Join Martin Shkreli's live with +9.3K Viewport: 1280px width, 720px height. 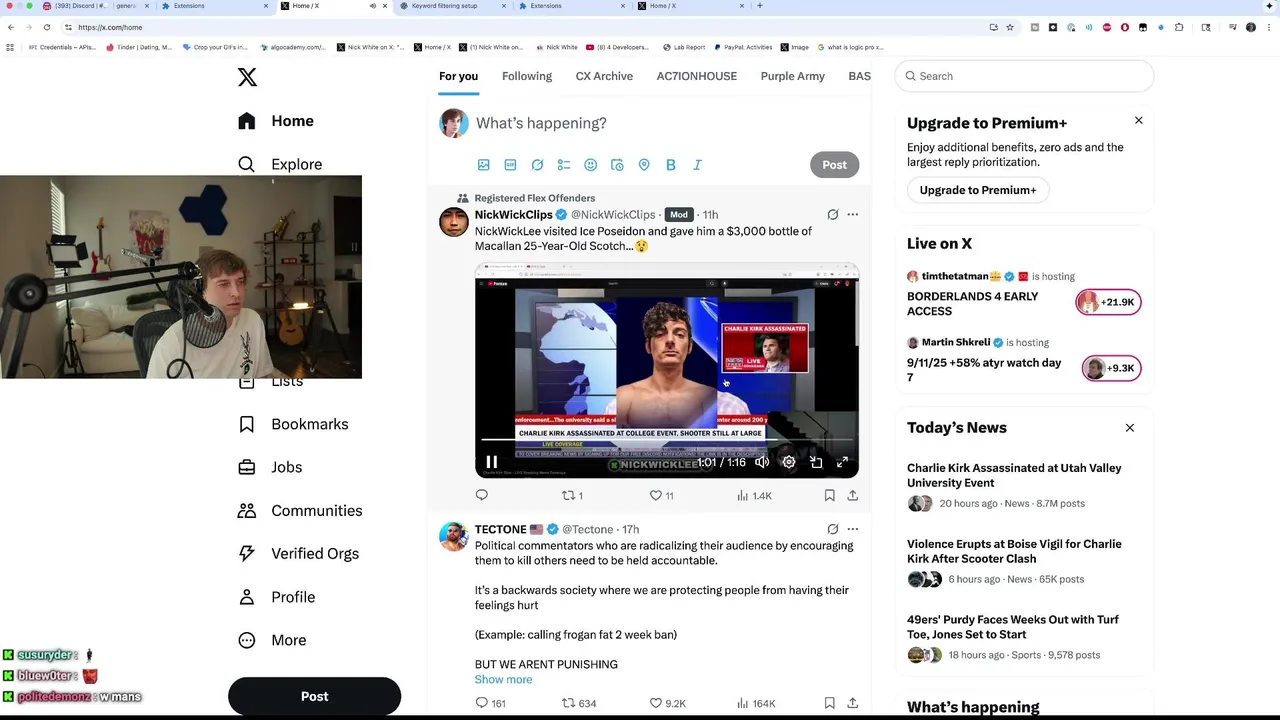coord(1111,368)
